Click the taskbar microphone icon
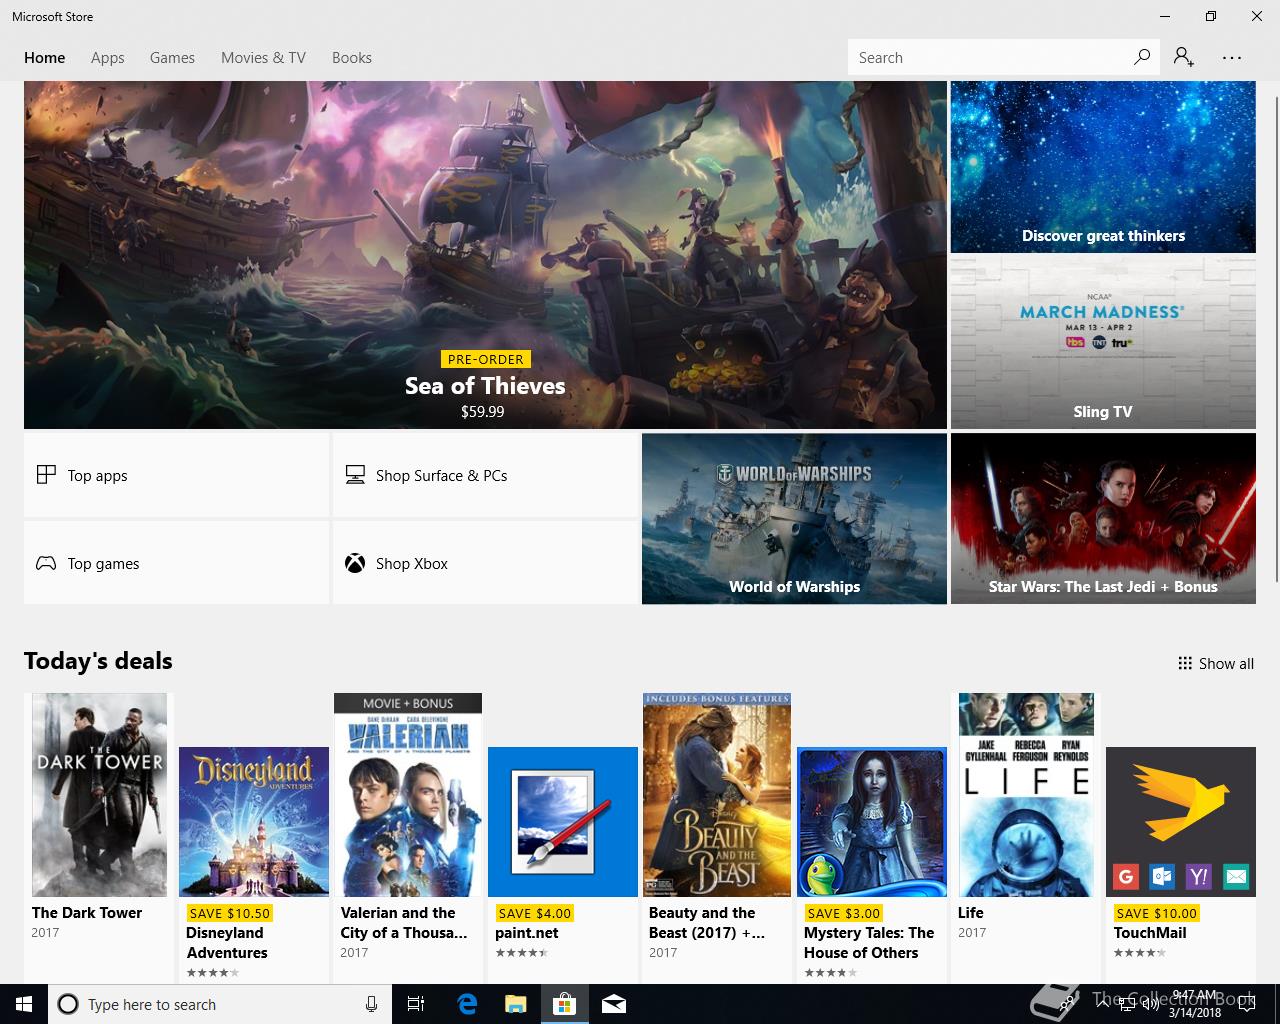1280x1024 pixels. click(x=371, y=1004)
